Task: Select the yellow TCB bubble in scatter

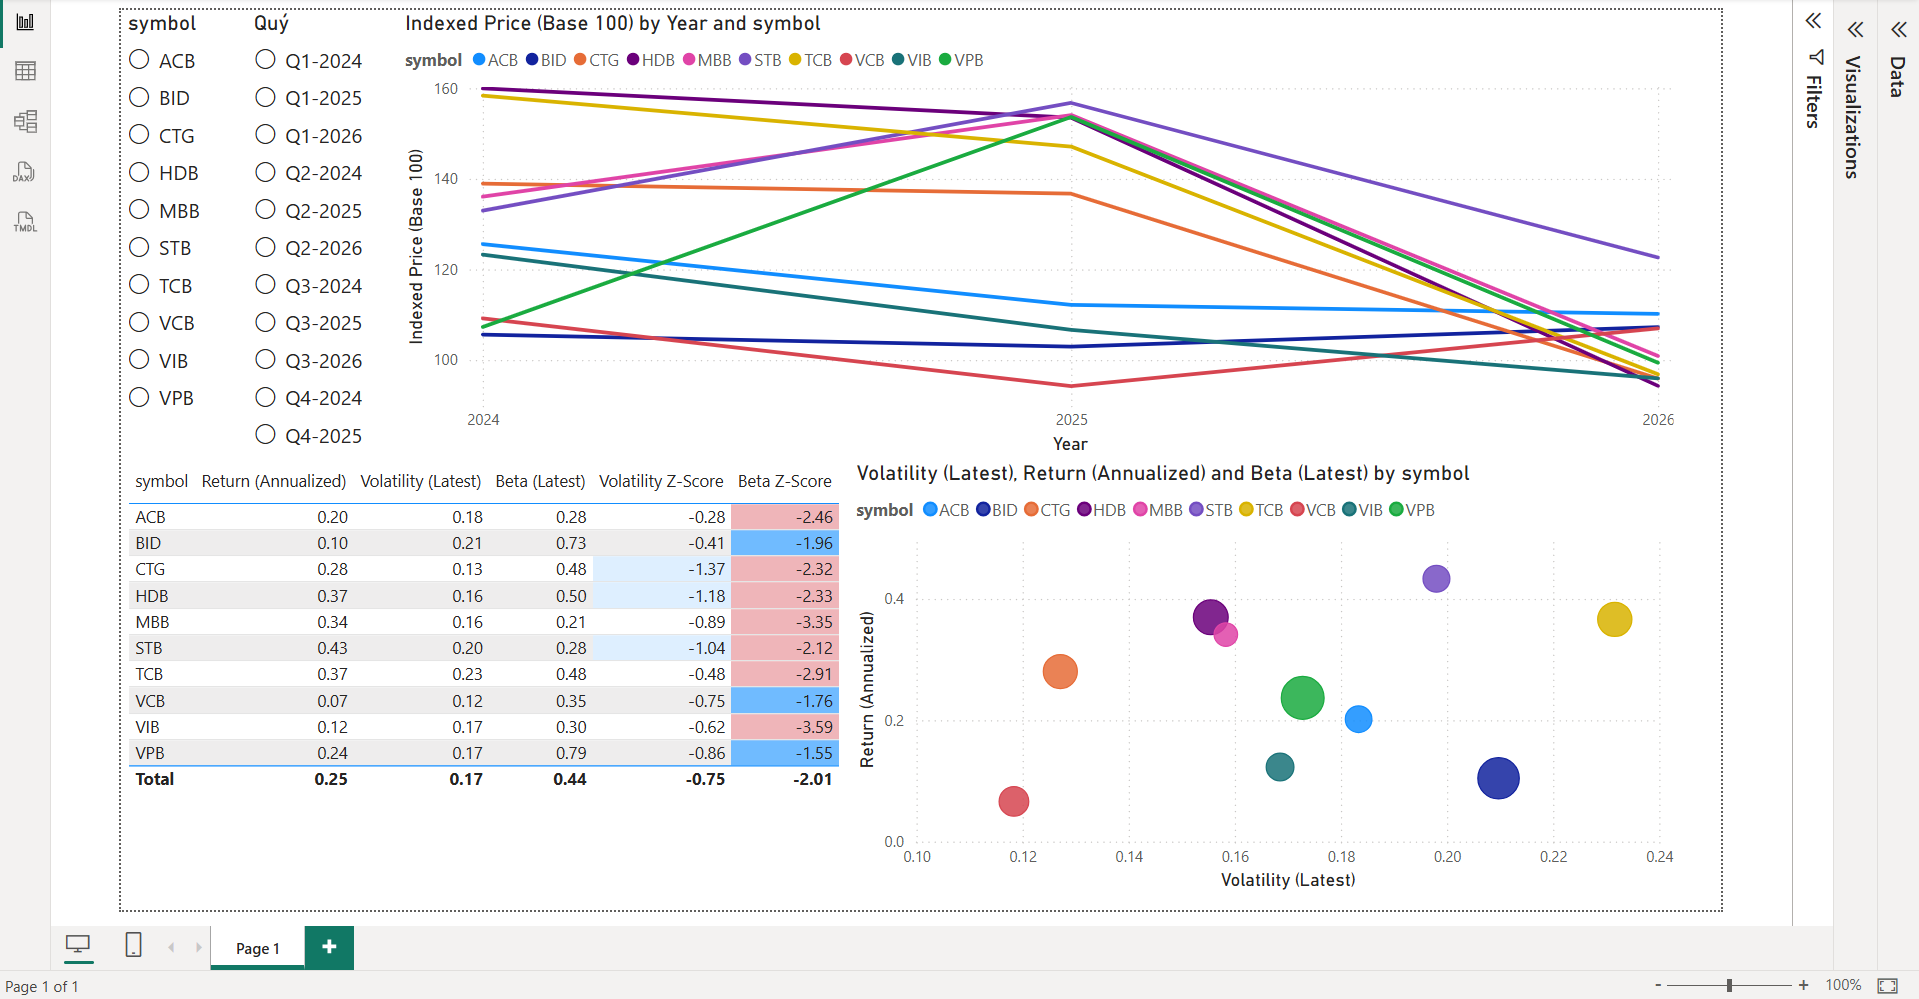Action: click(1614, 620)
